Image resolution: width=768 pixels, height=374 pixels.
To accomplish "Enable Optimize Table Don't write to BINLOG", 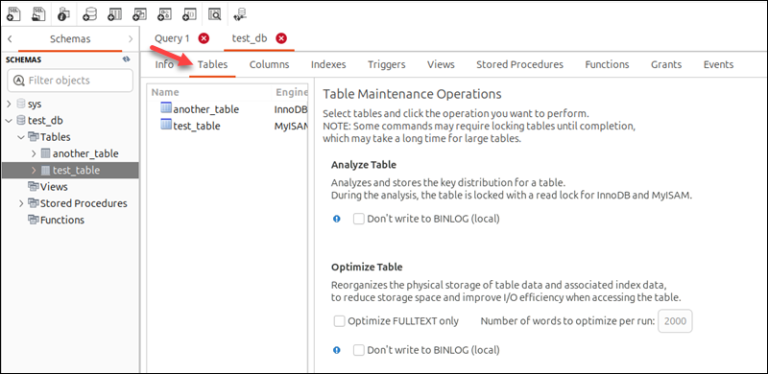I will click(x=359, y=350).
